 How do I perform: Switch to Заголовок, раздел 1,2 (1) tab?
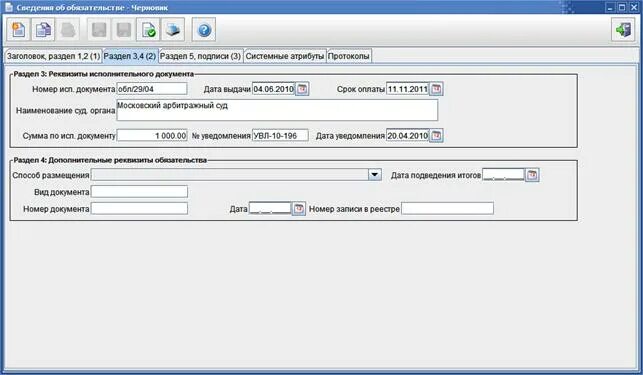53,56
